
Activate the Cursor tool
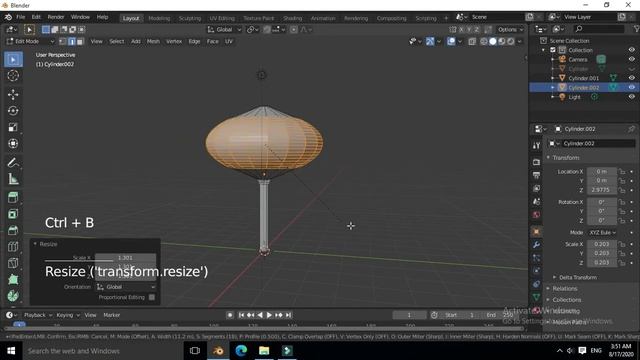[13, 76]
